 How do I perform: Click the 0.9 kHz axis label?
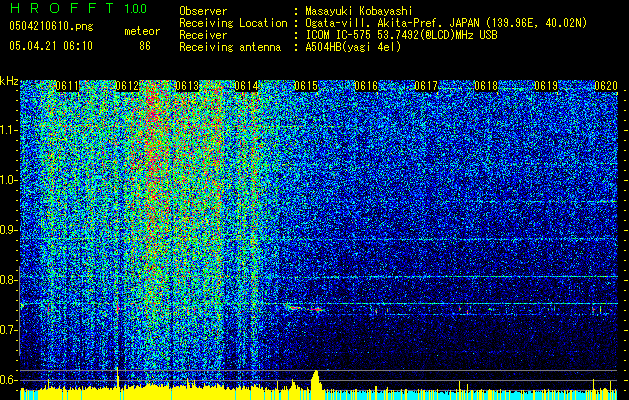point(9,230)
